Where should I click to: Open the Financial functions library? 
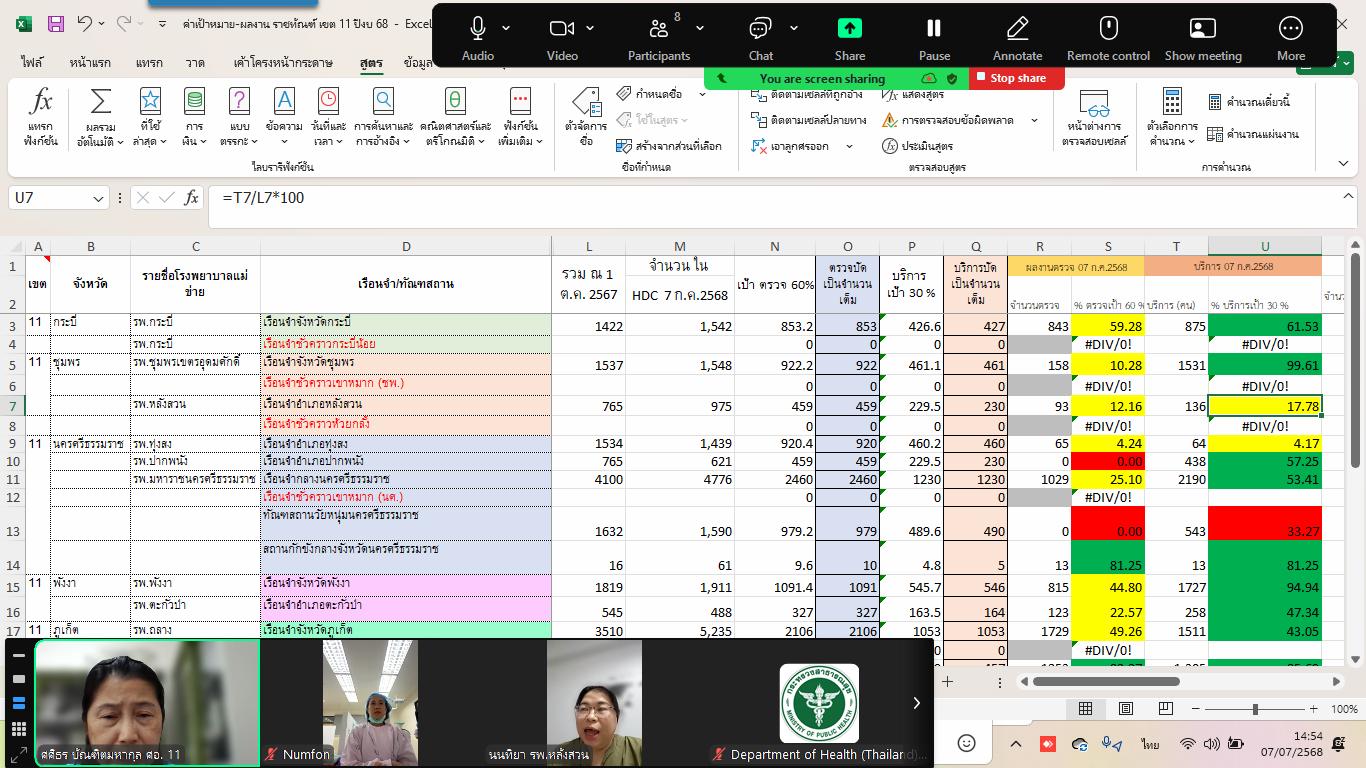click(x=194, y=117)
